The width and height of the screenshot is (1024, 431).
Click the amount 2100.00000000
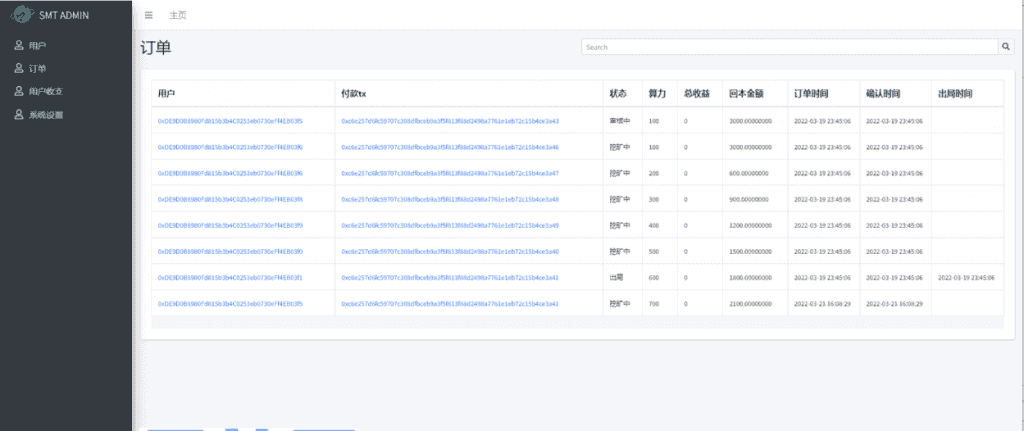tap(750, 304)
